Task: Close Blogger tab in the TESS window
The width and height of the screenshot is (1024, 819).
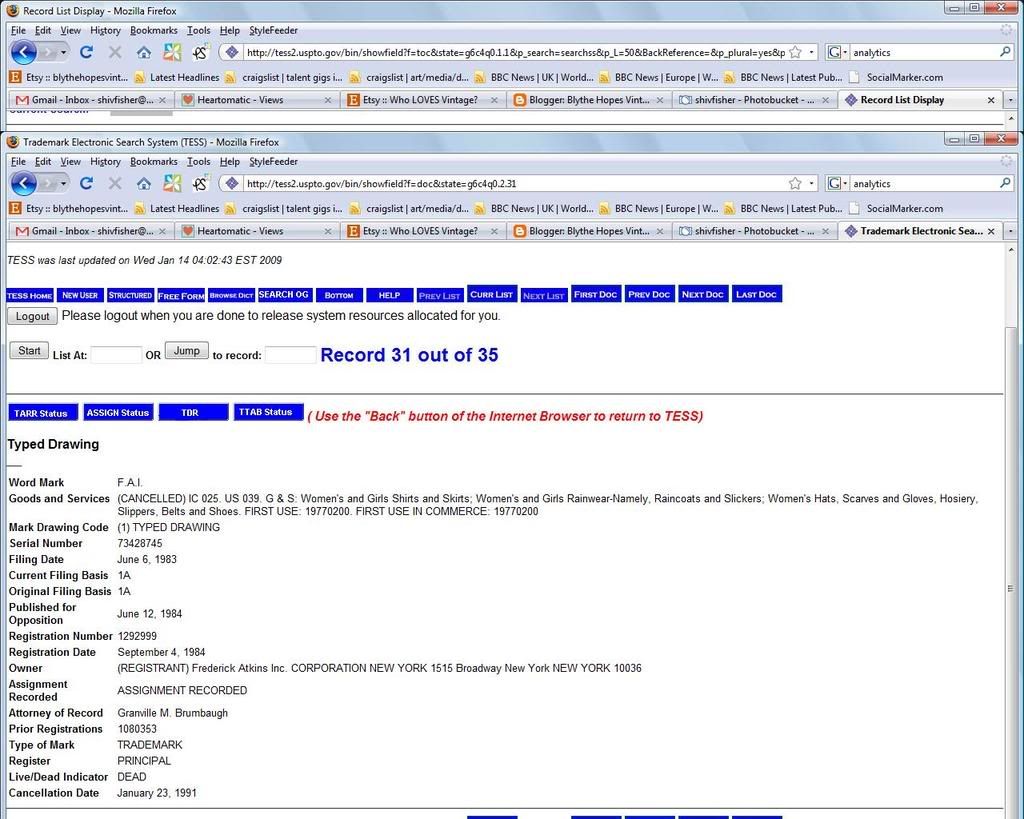Action: coord(660,231)
